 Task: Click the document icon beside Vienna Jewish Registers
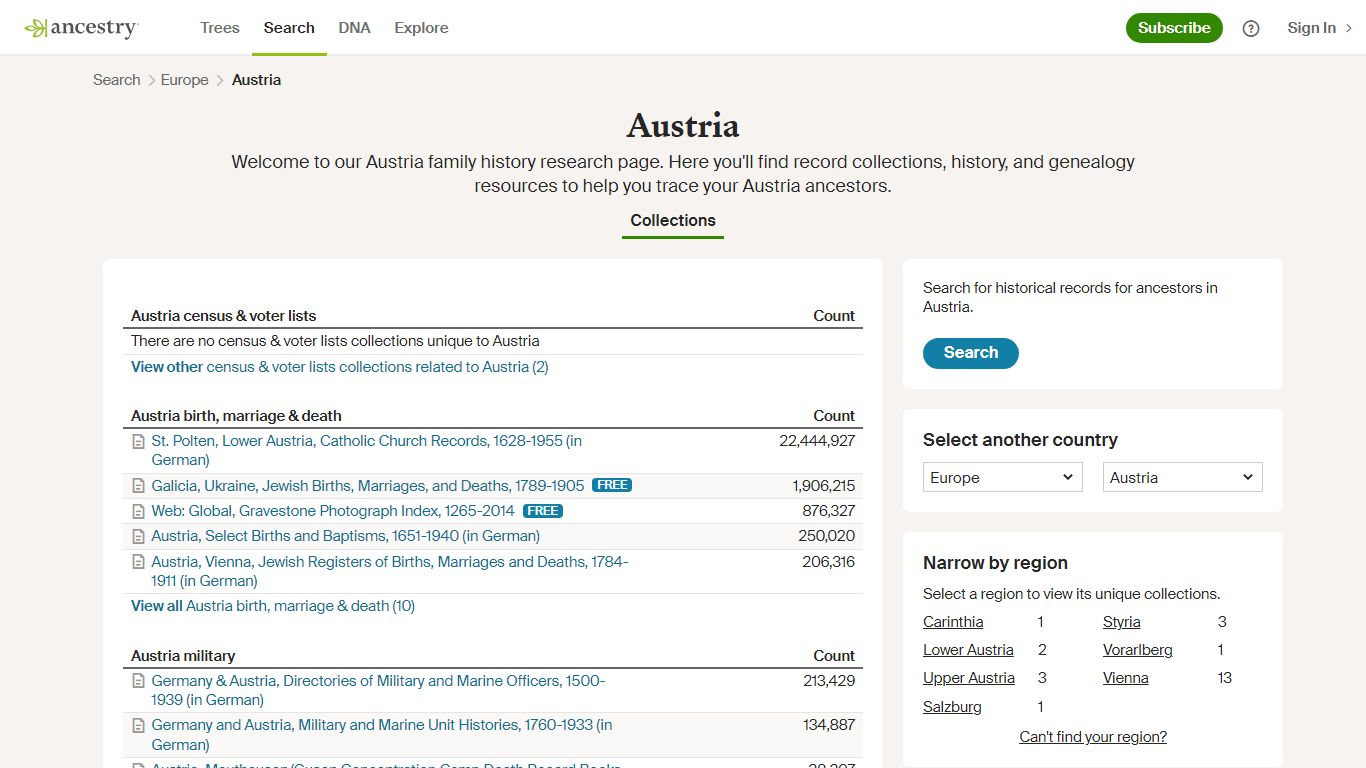point(139,562)
